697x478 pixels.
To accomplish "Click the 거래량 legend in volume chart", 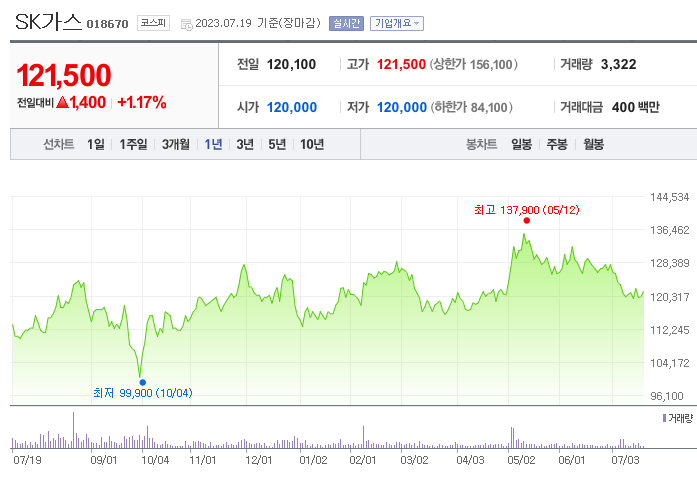I will pos(677,418).
